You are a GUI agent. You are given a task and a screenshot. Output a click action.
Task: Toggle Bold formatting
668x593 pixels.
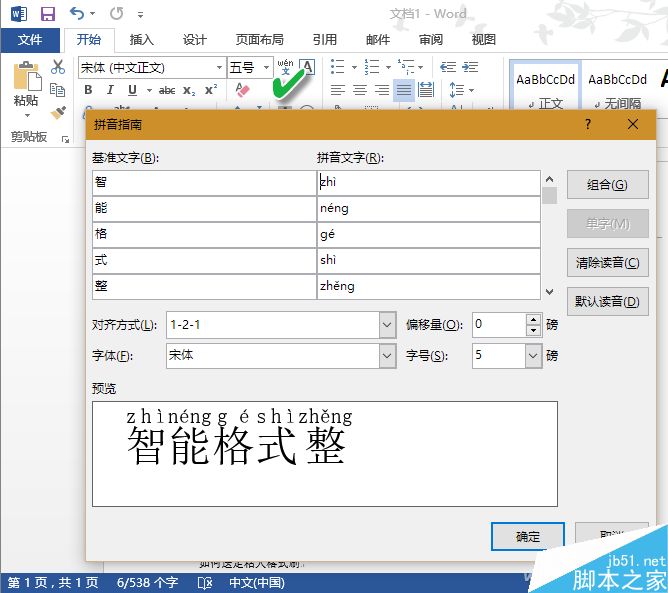pyautogui.click(x=89, y=90)
